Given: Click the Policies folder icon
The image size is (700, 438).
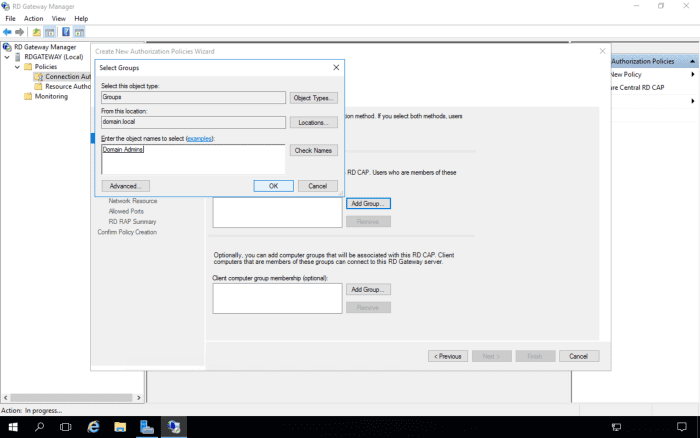Looking at the screenshot, I should pyautogui.click(x=28, y=67).
